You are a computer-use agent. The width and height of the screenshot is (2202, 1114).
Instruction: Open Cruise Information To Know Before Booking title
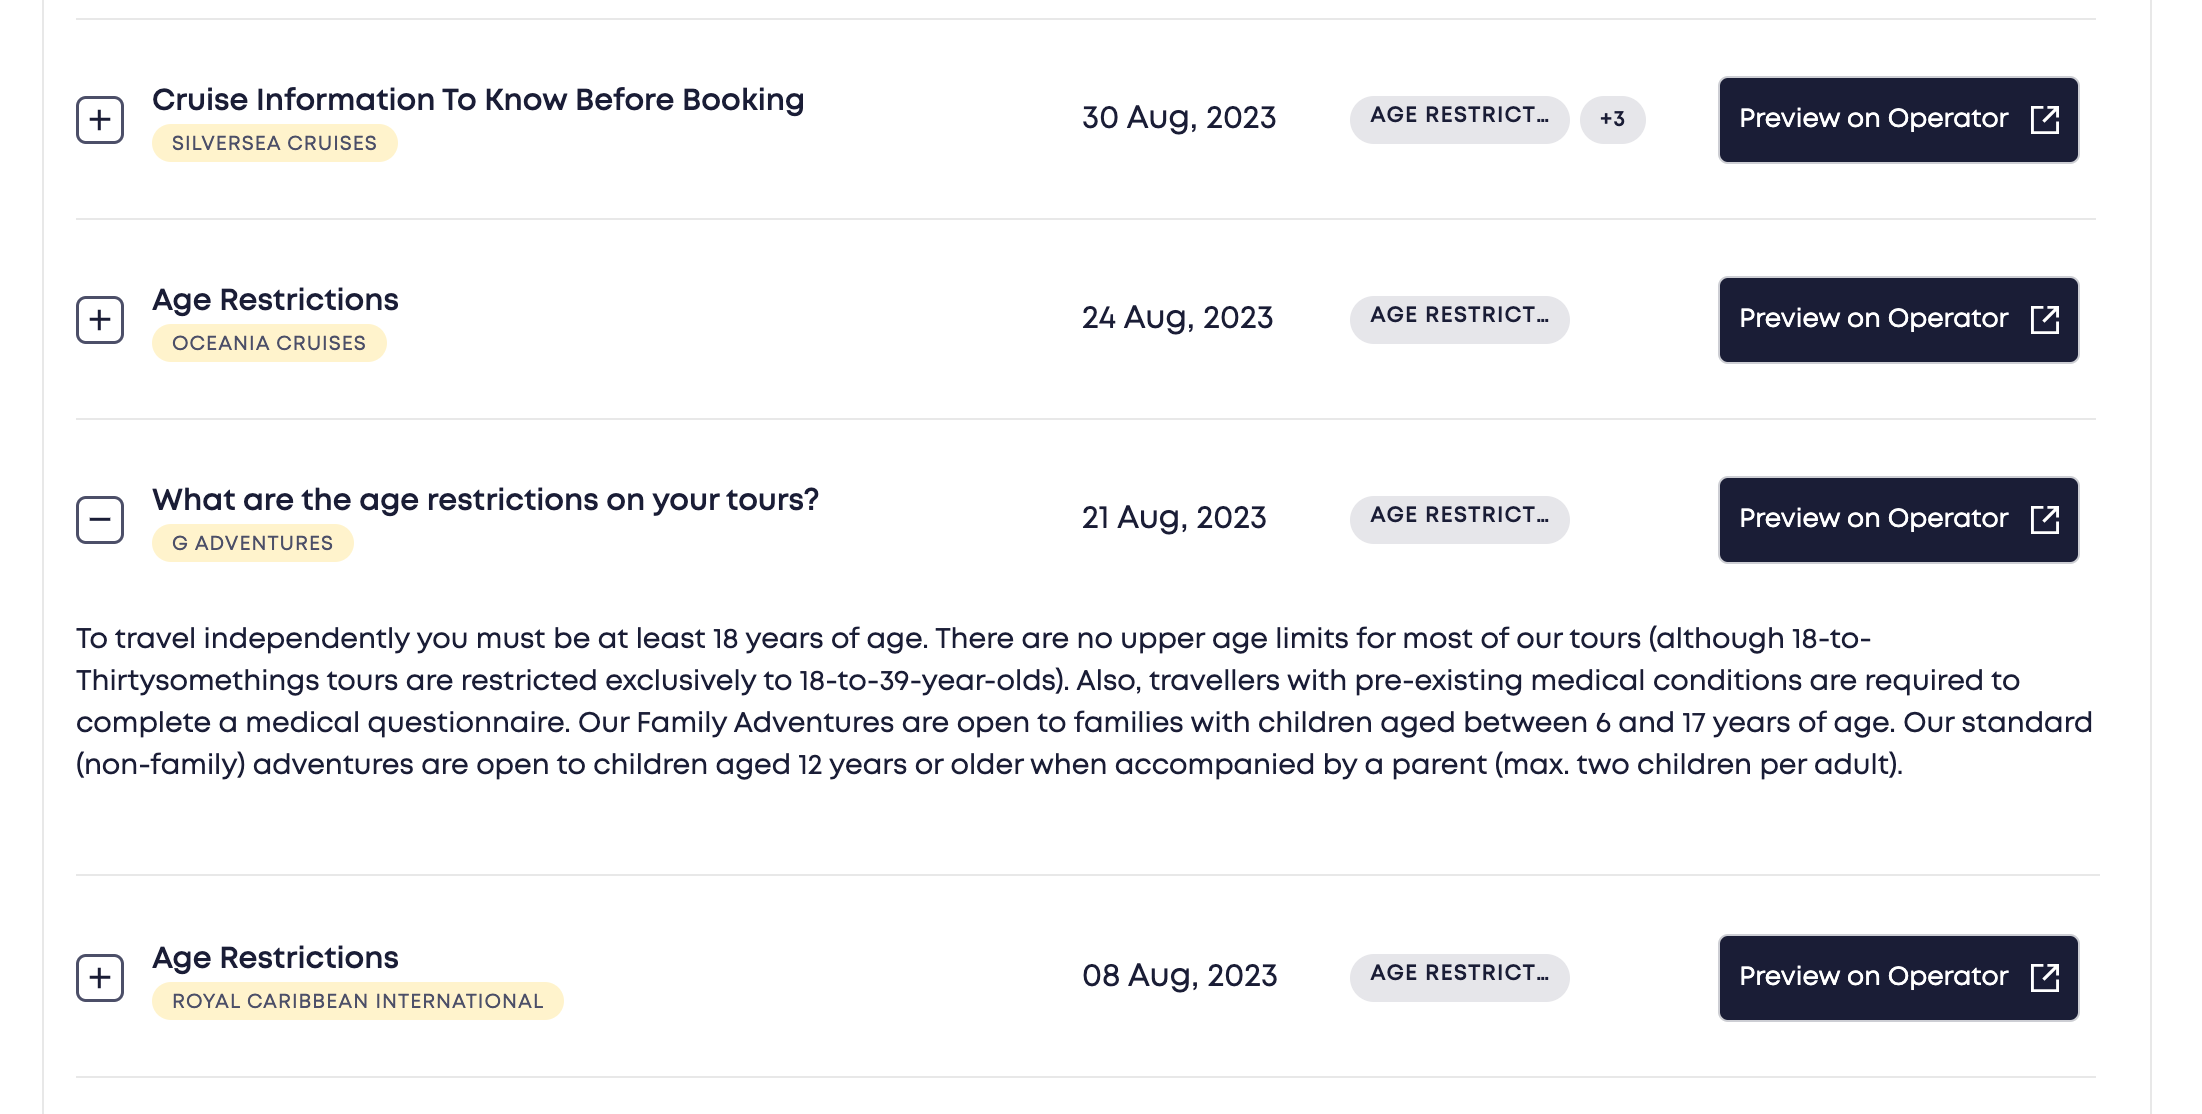478,99
